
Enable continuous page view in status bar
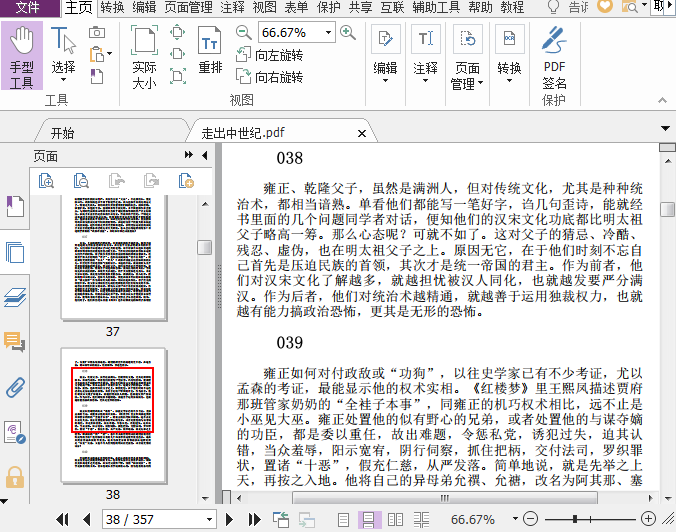(369, 519)
